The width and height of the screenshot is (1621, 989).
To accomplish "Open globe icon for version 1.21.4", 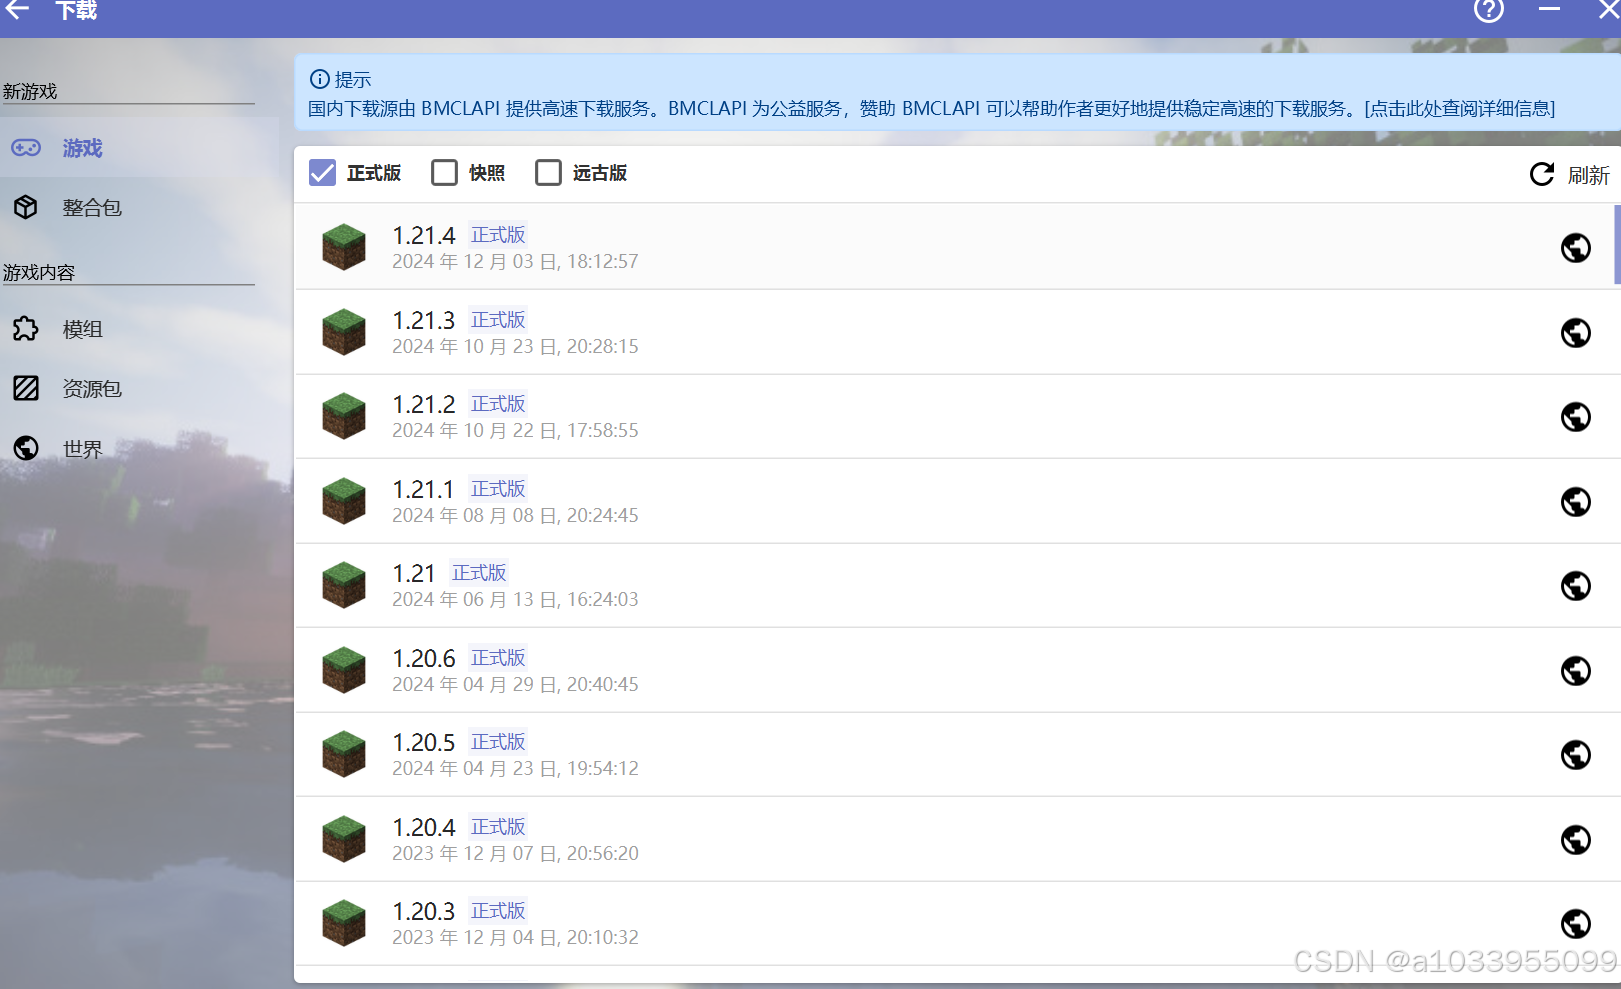I will pos(1576,247).
